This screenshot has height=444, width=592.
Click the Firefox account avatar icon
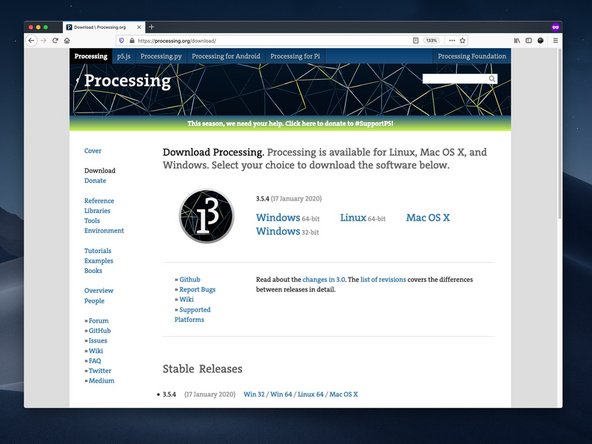tap(540, 40)
